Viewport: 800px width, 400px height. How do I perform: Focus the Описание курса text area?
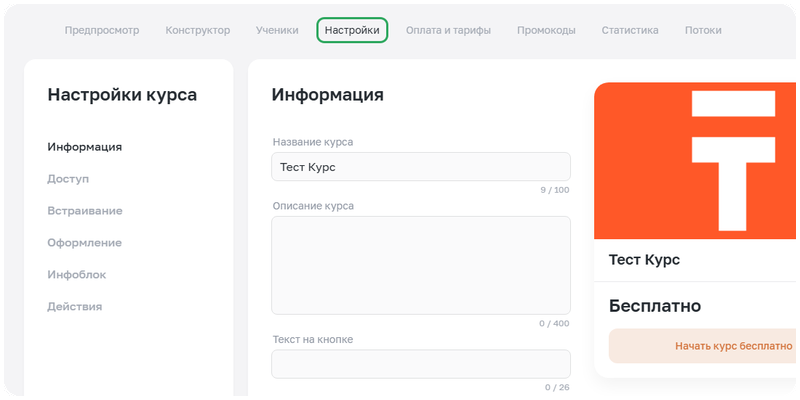(420, 265)
